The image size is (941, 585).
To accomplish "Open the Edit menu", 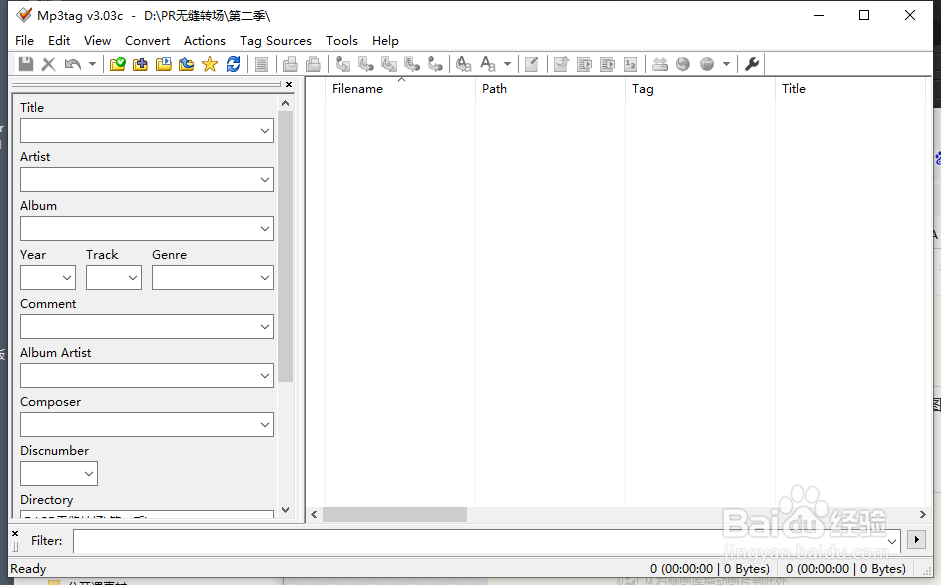I will [x=59, y=40].
